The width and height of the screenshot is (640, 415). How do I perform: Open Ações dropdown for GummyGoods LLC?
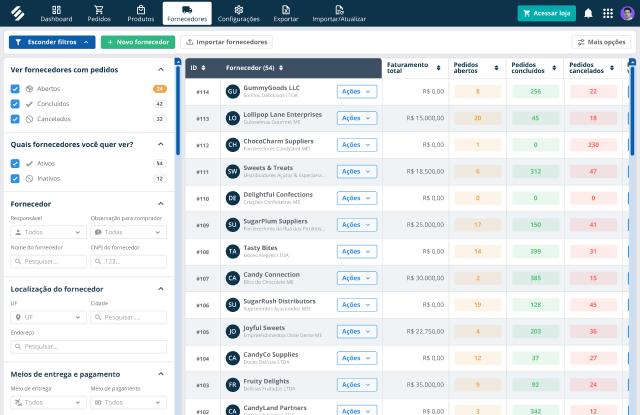[357, 91]
